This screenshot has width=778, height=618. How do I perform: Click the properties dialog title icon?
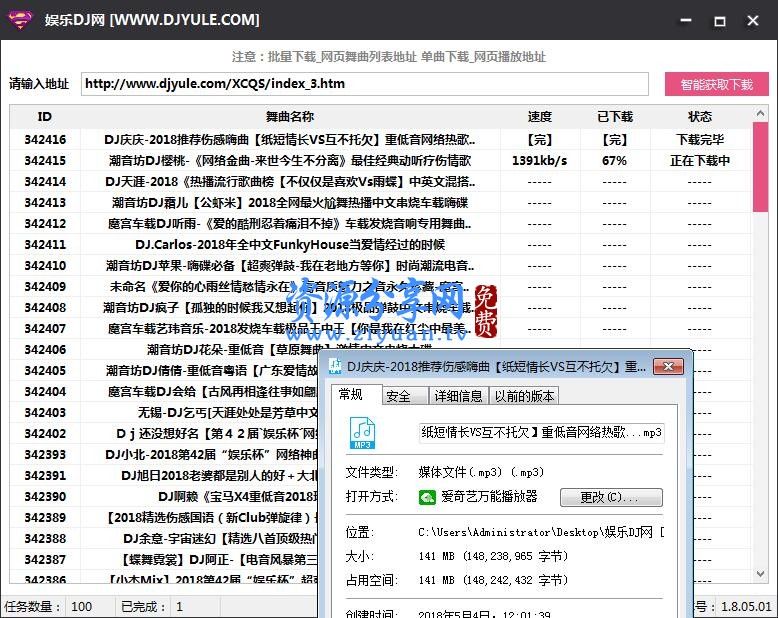[335, 367]
